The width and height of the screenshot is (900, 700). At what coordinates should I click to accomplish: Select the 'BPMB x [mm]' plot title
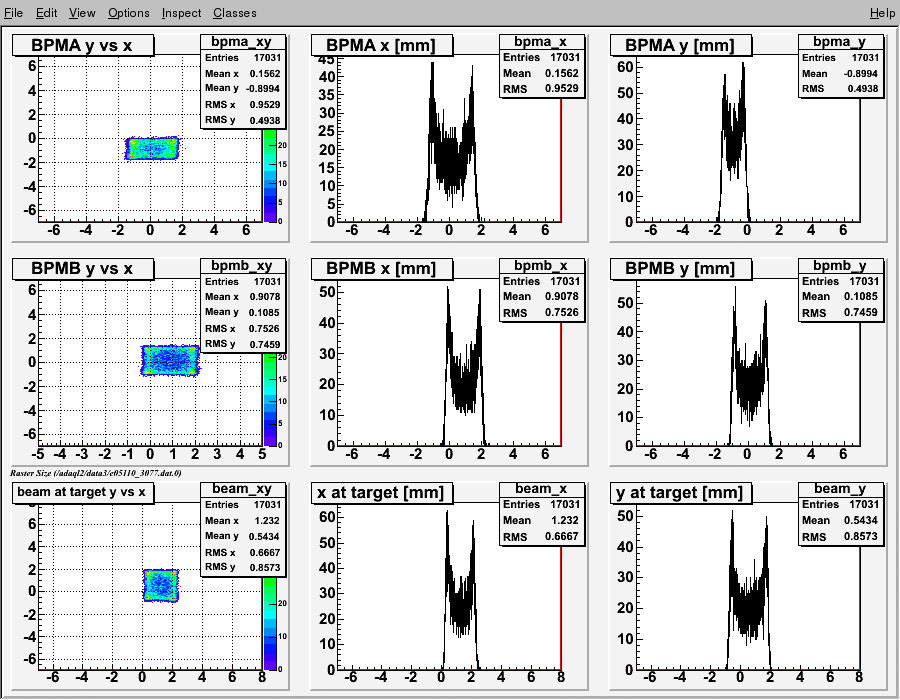(x=382, y=269)
